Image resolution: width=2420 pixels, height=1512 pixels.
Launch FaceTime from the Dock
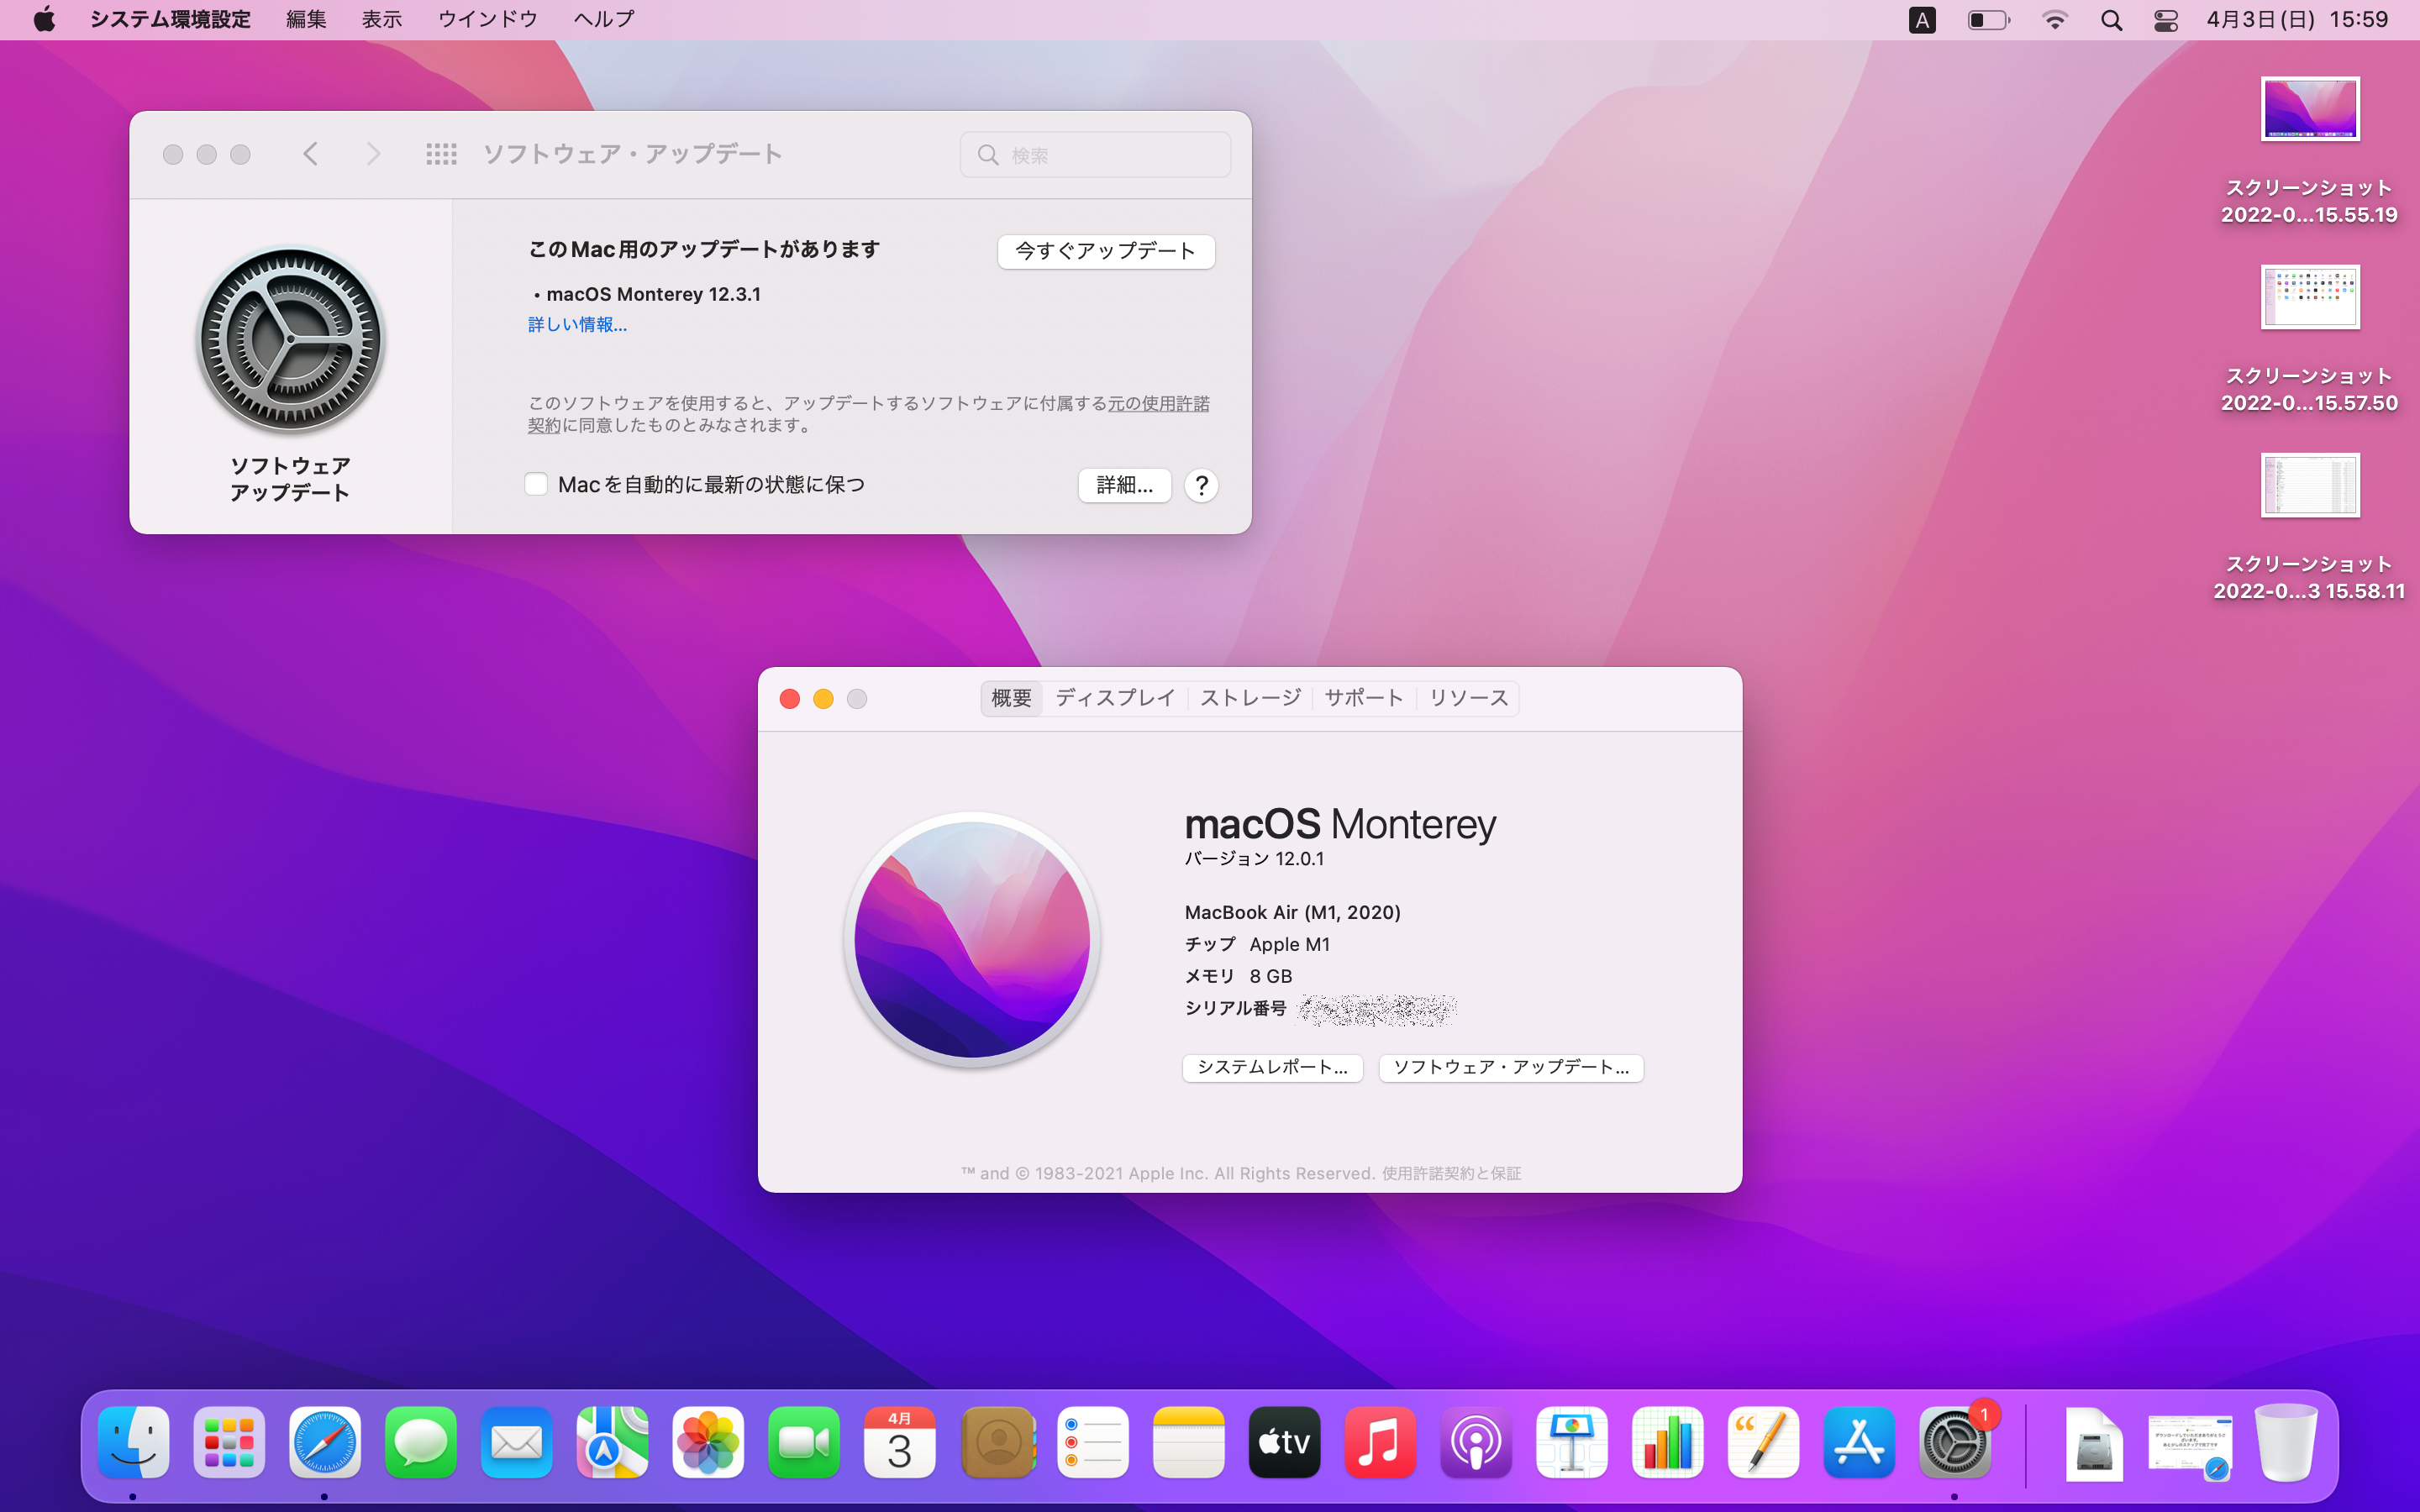click(804, 1442)
